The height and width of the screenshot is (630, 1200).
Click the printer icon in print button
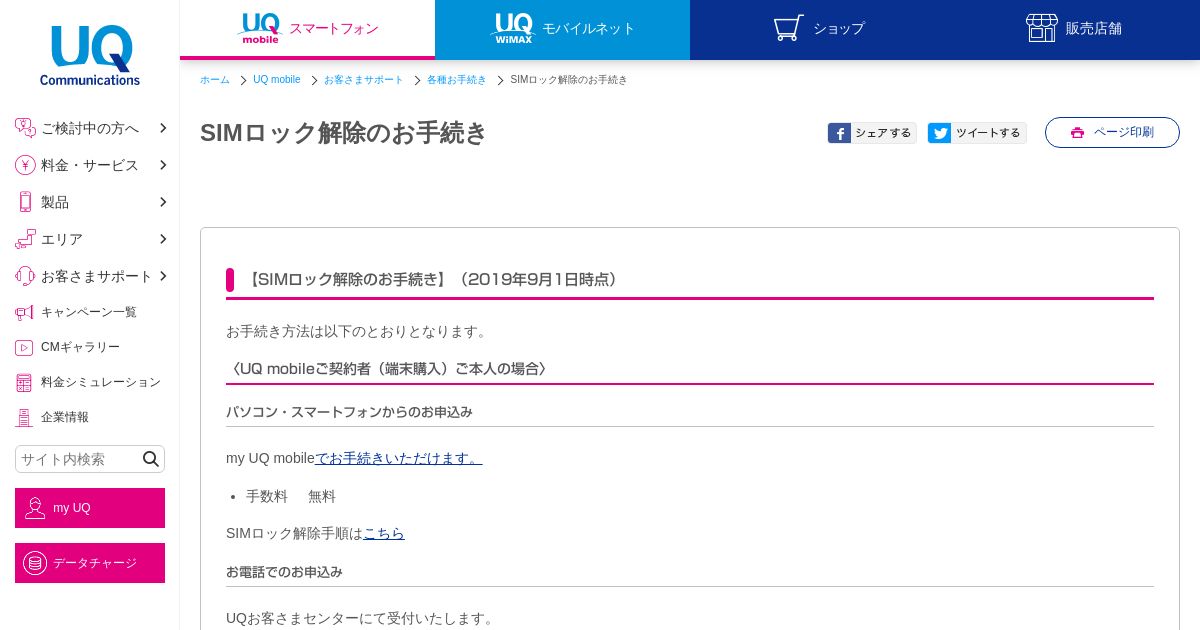pyautogui.click(x=1077, y=133)
